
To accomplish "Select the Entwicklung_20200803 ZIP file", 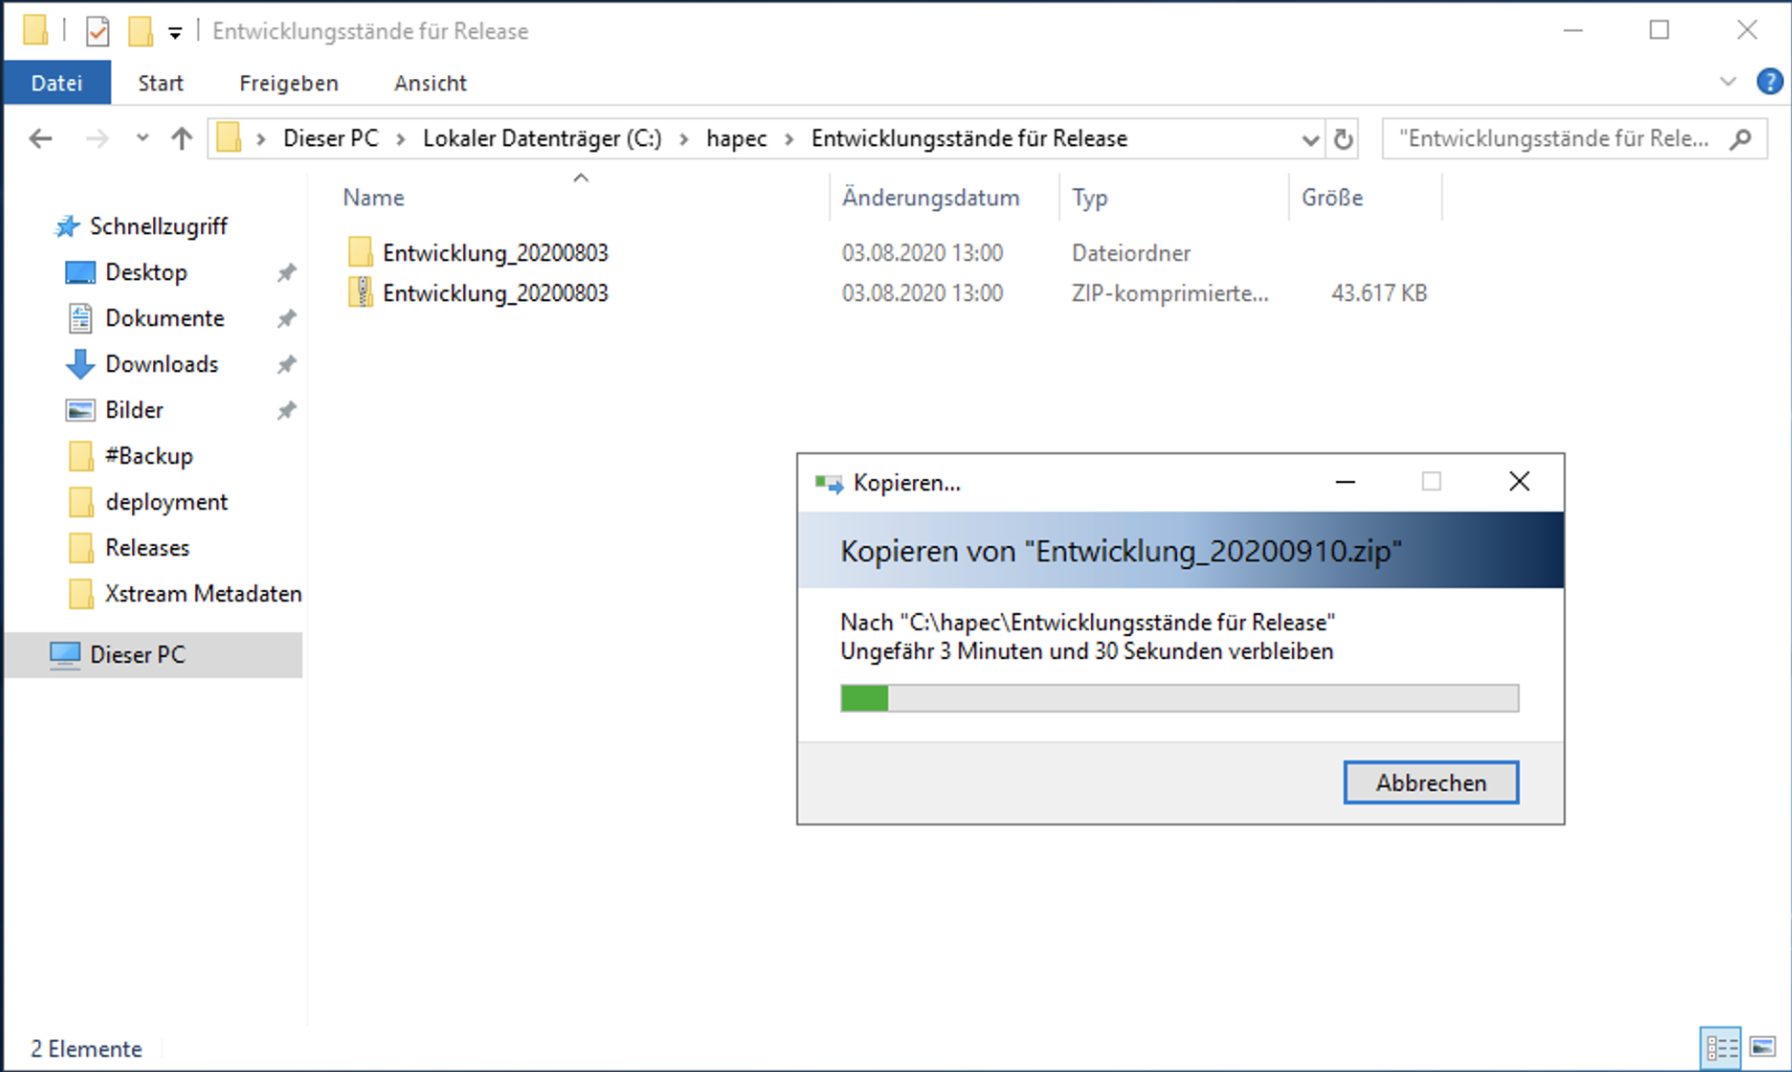I will tap(495, 293).
